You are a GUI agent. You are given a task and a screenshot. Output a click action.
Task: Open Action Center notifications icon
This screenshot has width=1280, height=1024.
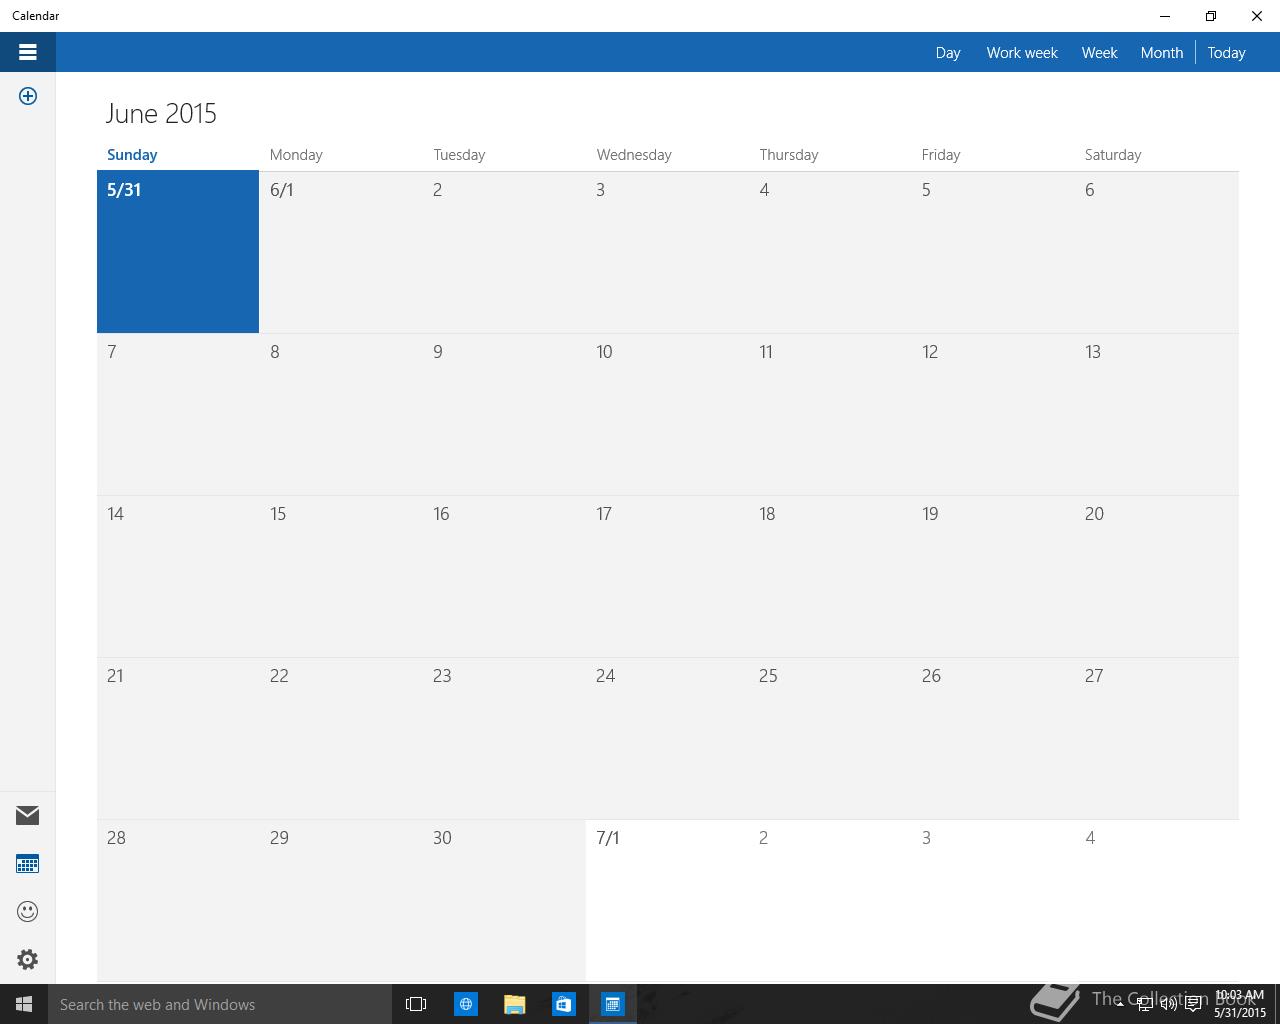tap(1193, 1004)
